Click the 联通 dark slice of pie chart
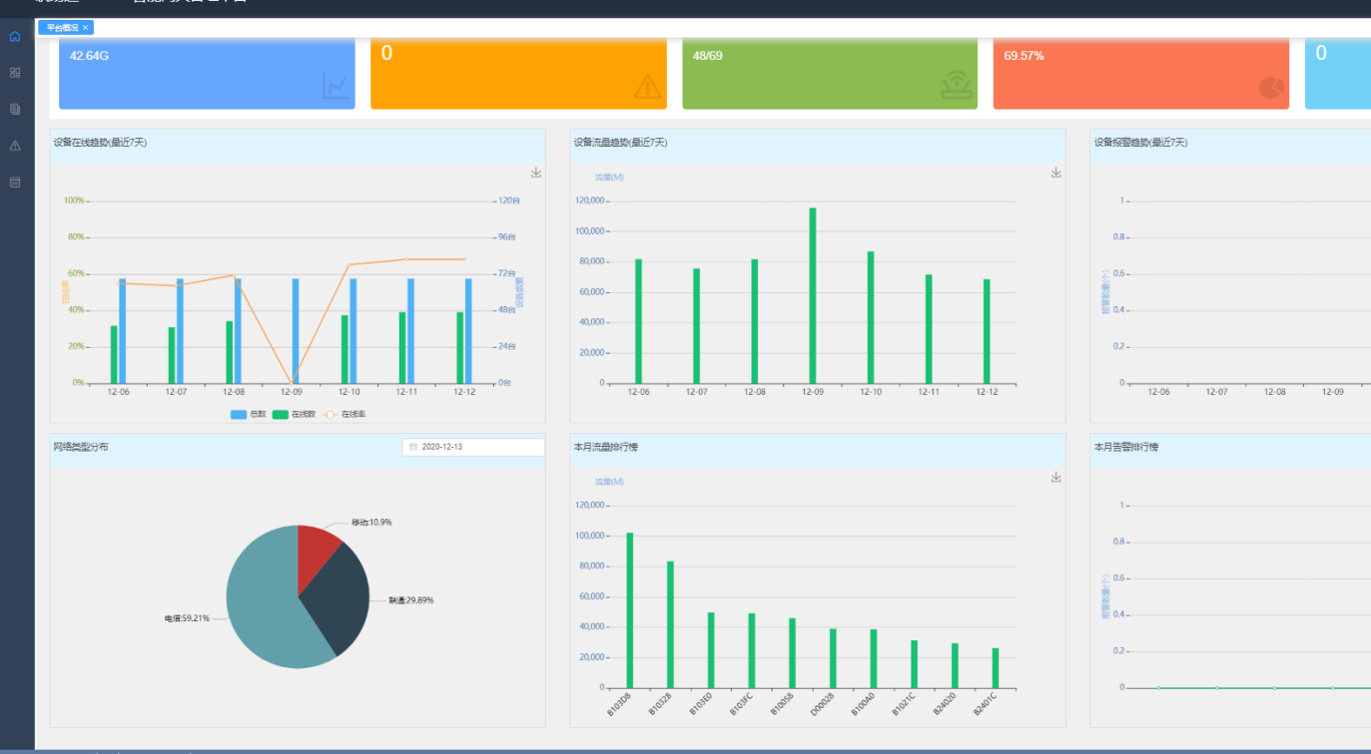Viewport: 1371px width, 754px height. (336, 598)
